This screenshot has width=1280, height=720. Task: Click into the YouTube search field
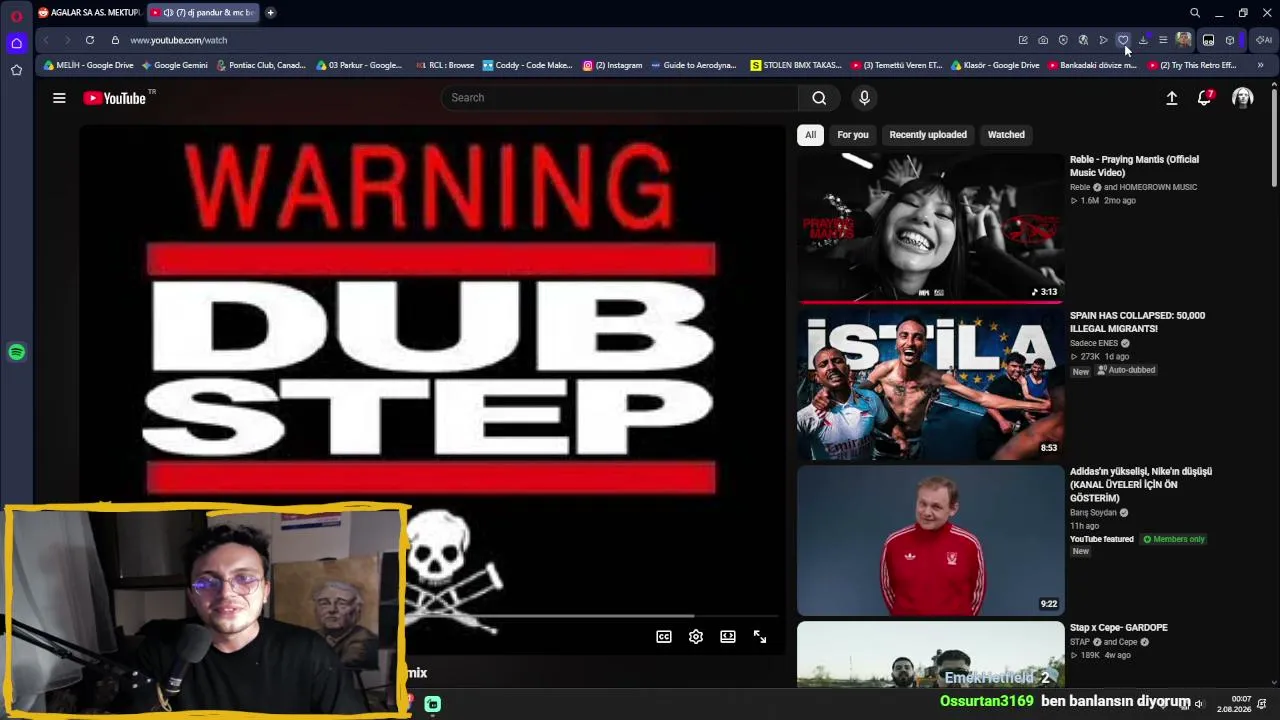point(620,98)
